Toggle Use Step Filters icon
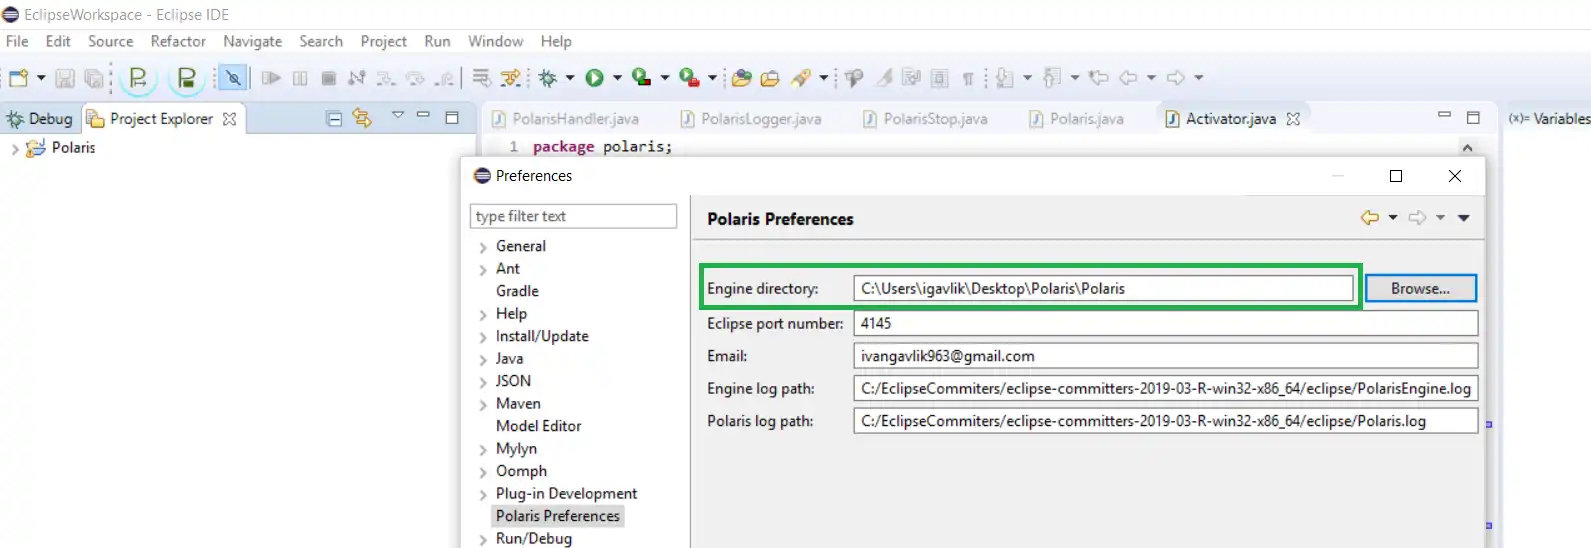The width and height of the screenshot is (1591, 548). pyautogui.click(x=511, y=78)
